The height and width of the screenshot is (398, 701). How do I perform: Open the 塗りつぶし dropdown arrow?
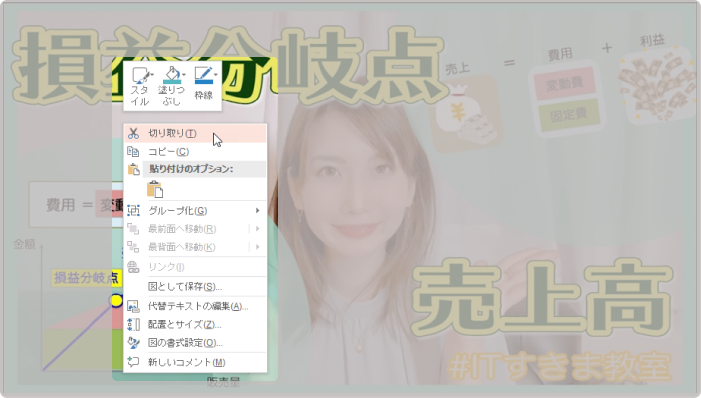(x=184, y=75)
